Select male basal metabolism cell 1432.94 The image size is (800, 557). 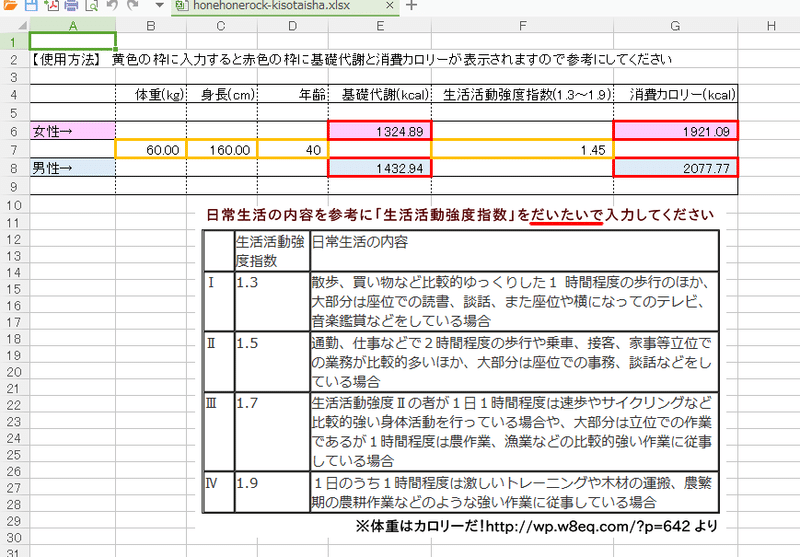point(380,168)
